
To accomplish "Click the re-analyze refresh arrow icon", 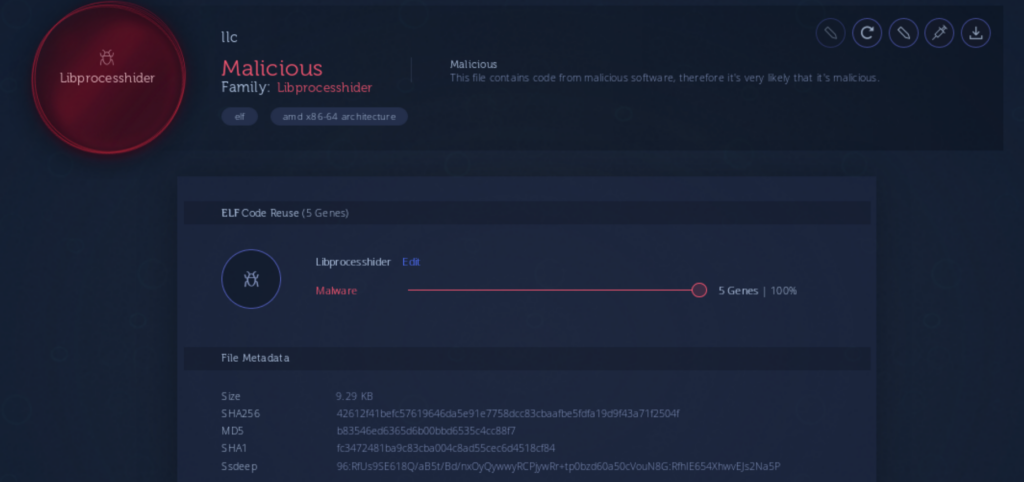I will coord(867,33).
